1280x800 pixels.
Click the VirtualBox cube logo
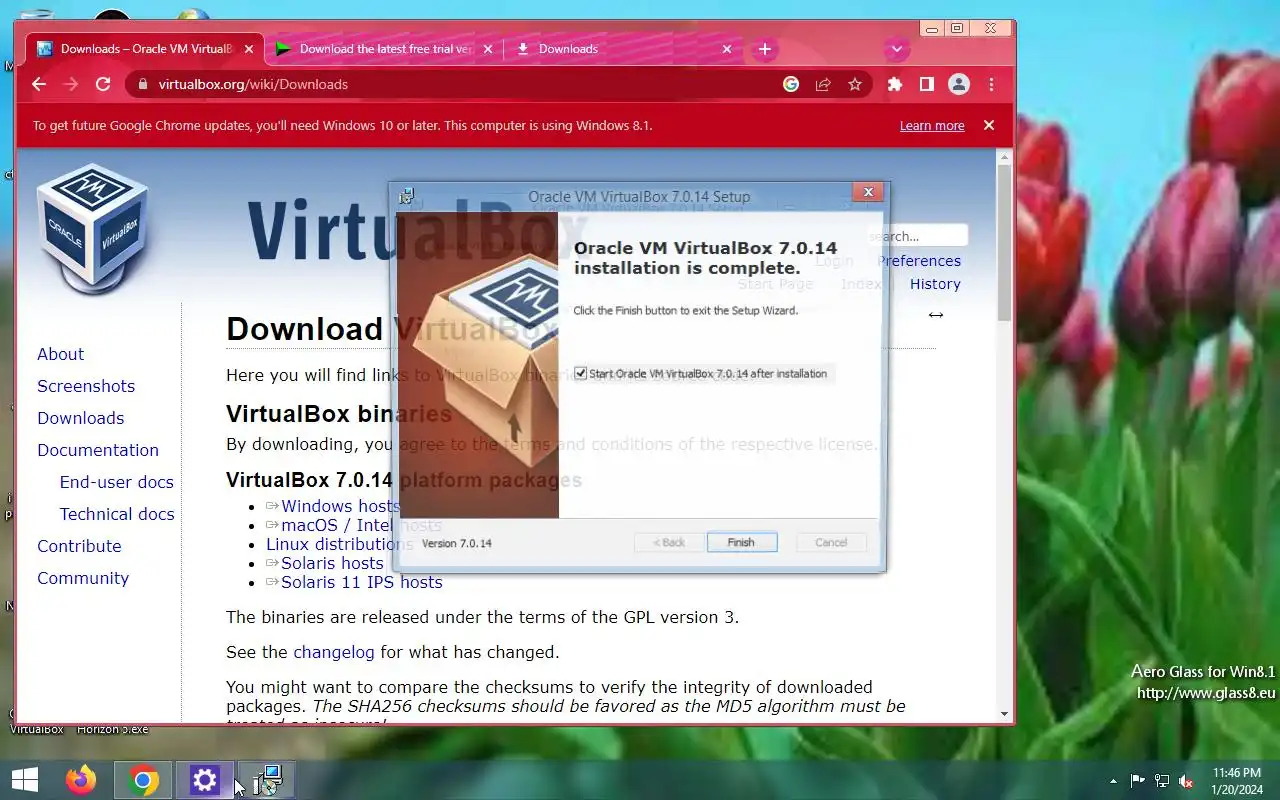click(93, 228)
